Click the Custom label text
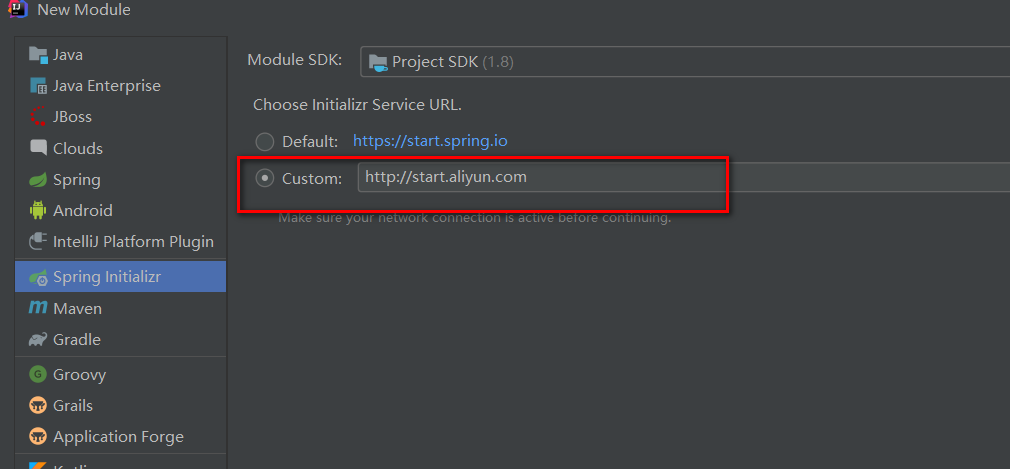This screenshot has height=469, width=1010. click(x=312, y=178)
